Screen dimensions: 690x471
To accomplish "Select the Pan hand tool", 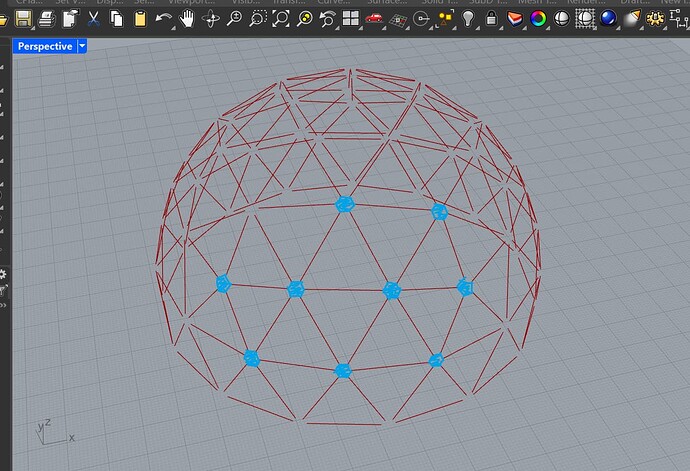I will [x=187, y=19].
